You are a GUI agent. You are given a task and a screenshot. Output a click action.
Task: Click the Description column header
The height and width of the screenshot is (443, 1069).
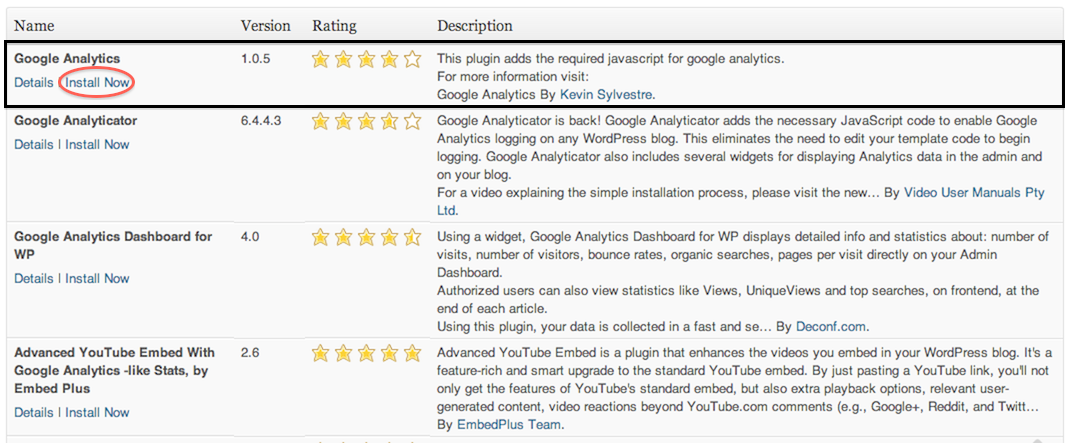click(475, 26)
